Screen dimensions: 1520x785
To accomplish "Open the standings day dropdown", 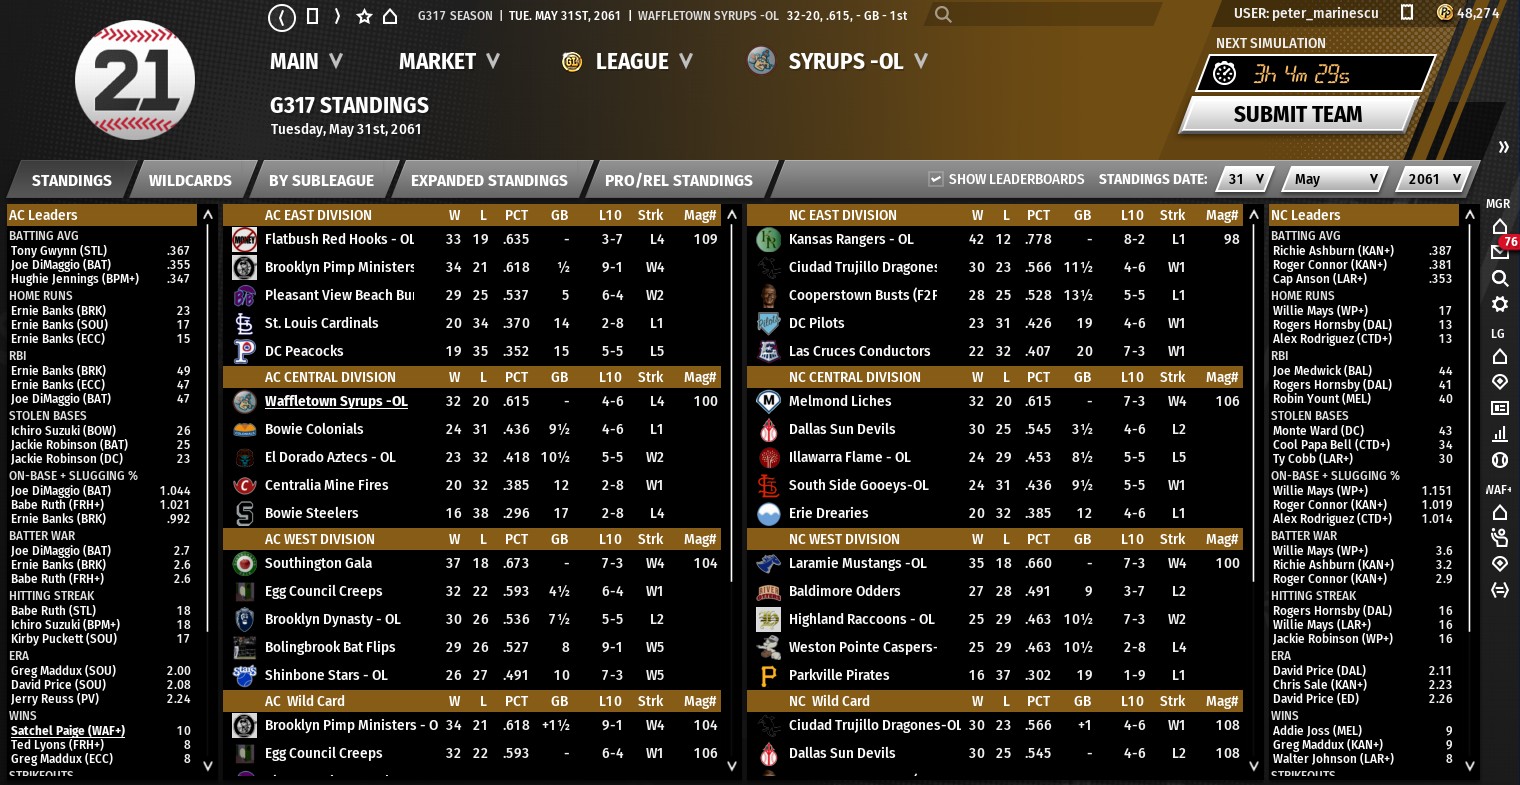I will tap(1245, 179).
